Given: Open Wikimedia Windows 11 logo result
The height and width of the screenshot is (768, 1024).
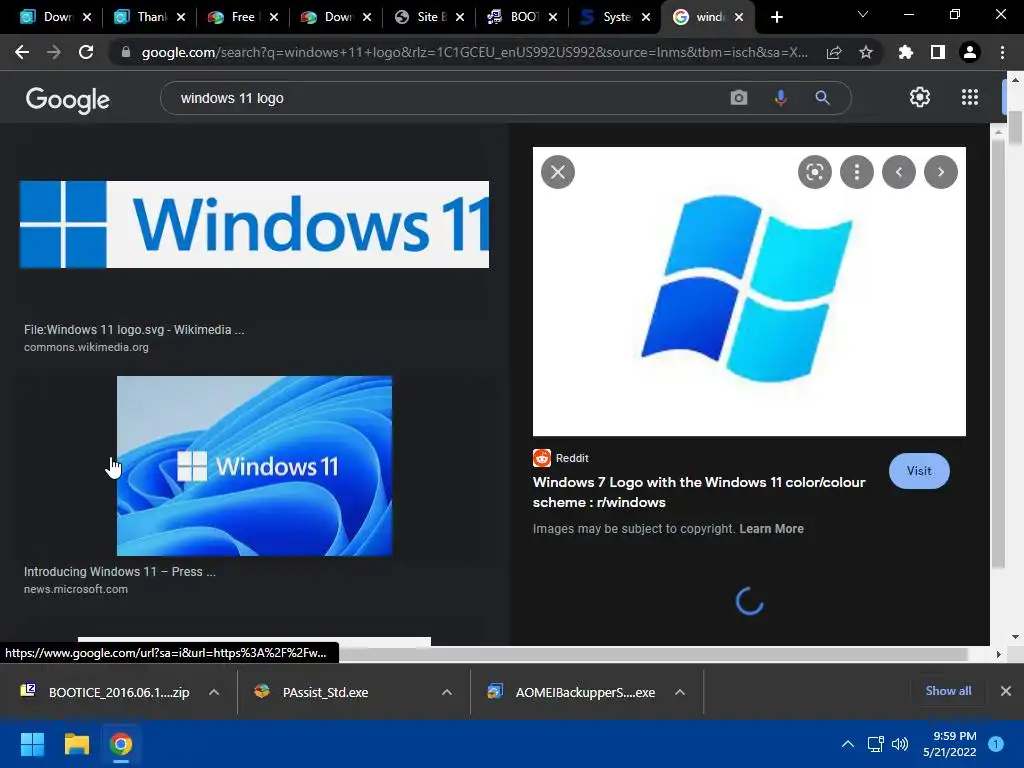Looking at the screenshot, I should [254, 224].
